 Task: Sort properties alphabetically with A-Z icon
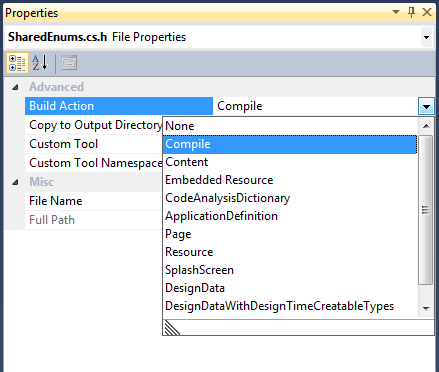[x=40, y=63]
